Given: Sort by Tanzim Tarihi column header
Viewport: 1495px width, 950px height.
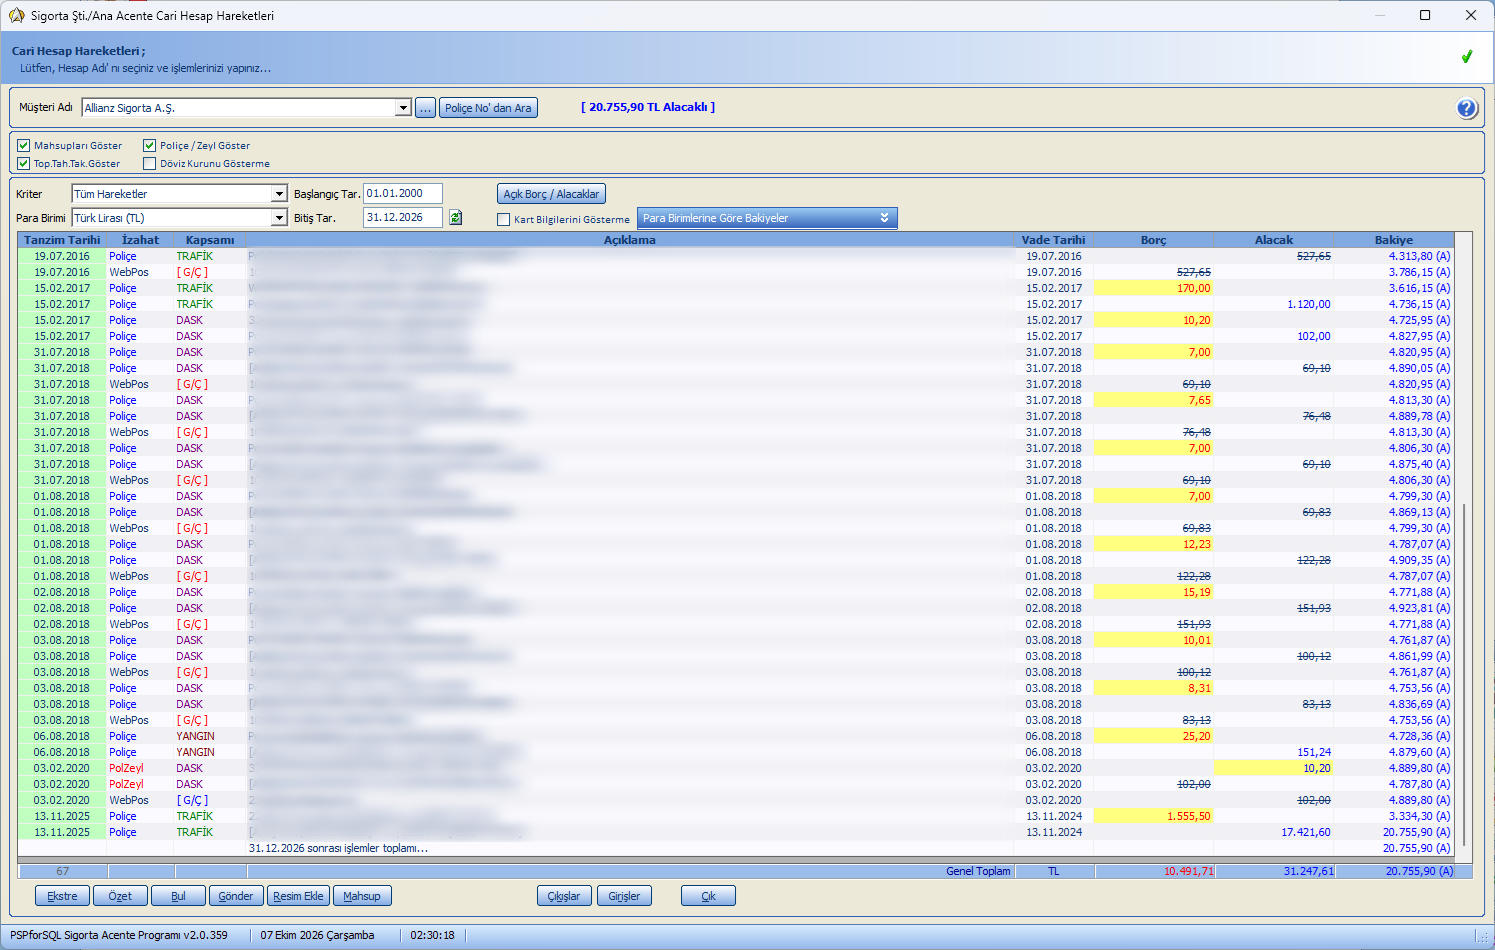Looking at the screenshot, I should (x=62, y=240).
